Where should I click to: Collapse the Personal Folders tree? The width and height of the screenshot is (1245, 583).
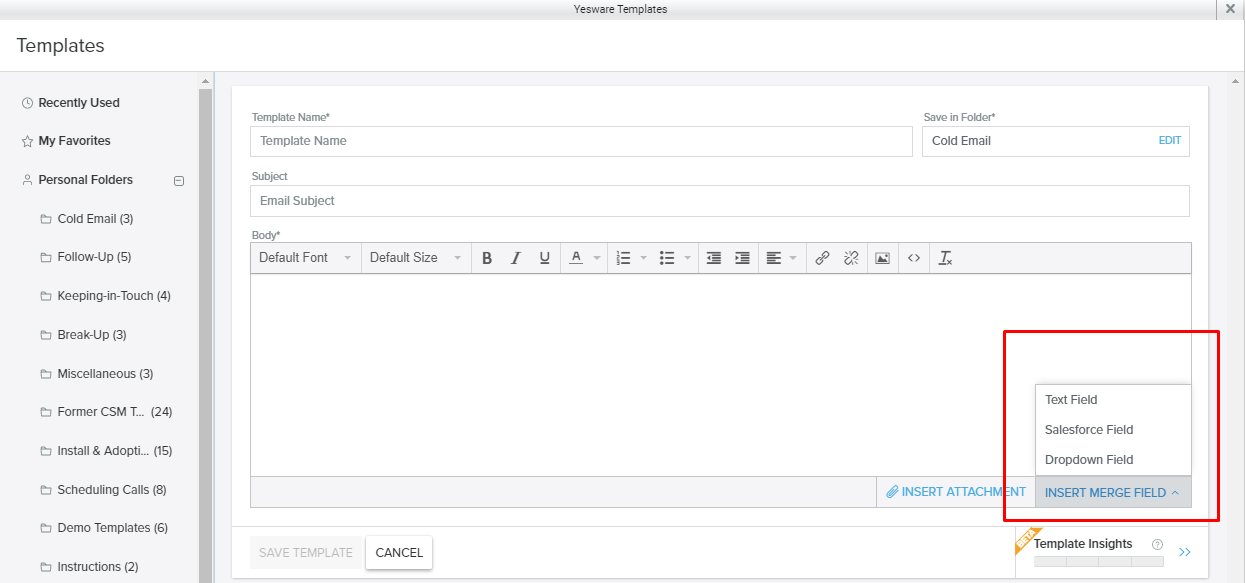coord(179,181)
